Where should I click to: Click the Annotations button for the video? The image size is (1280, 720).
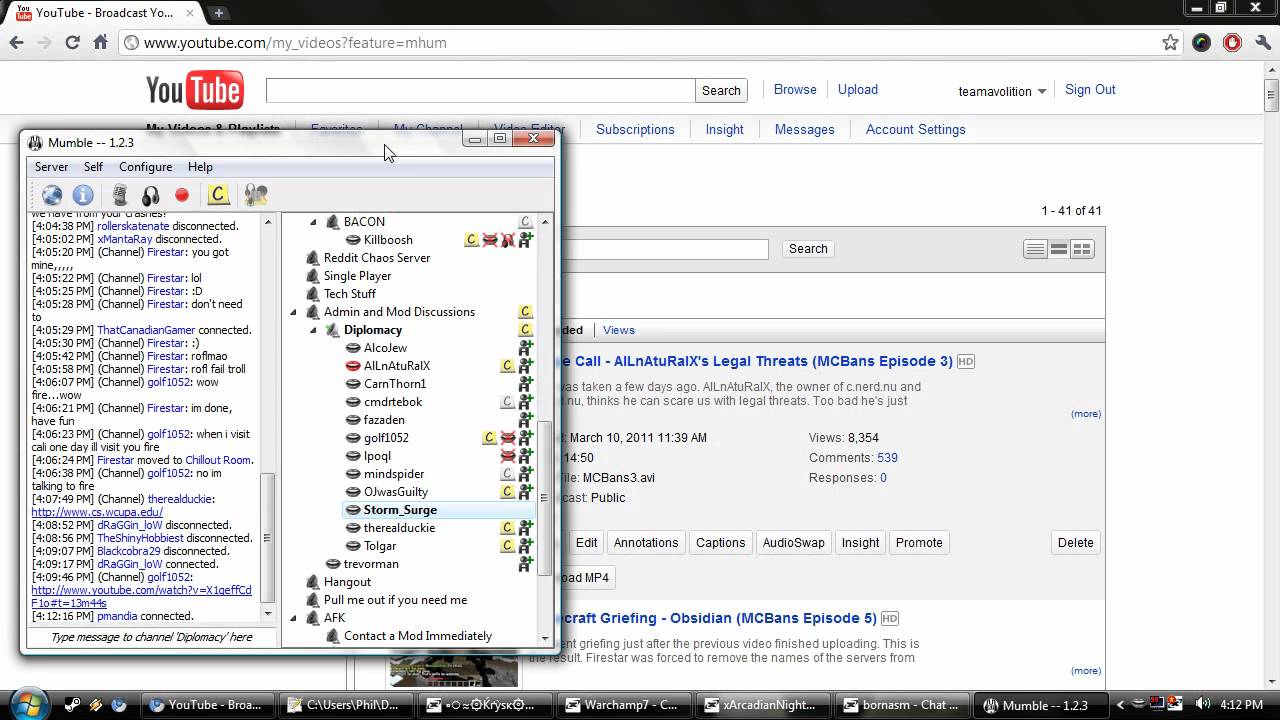pyautogui.click(x=645, y=543)
